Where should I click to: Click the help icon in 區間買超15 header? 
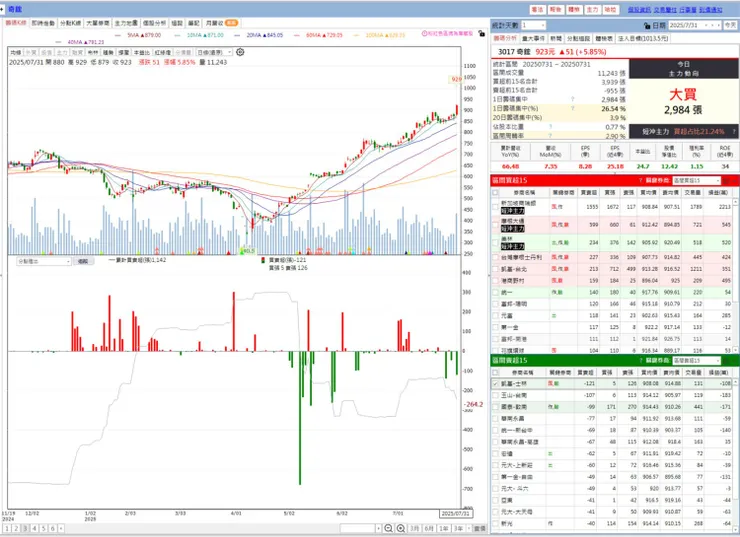(x=640, y=180)
